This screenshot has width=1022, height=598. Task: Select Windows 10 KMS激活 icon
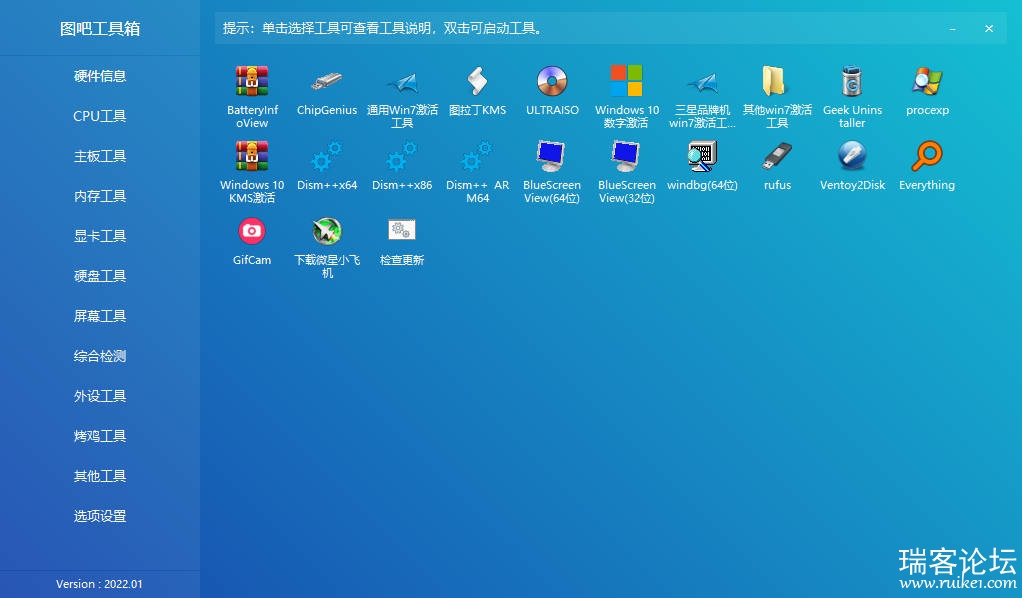tap(252, 156)
